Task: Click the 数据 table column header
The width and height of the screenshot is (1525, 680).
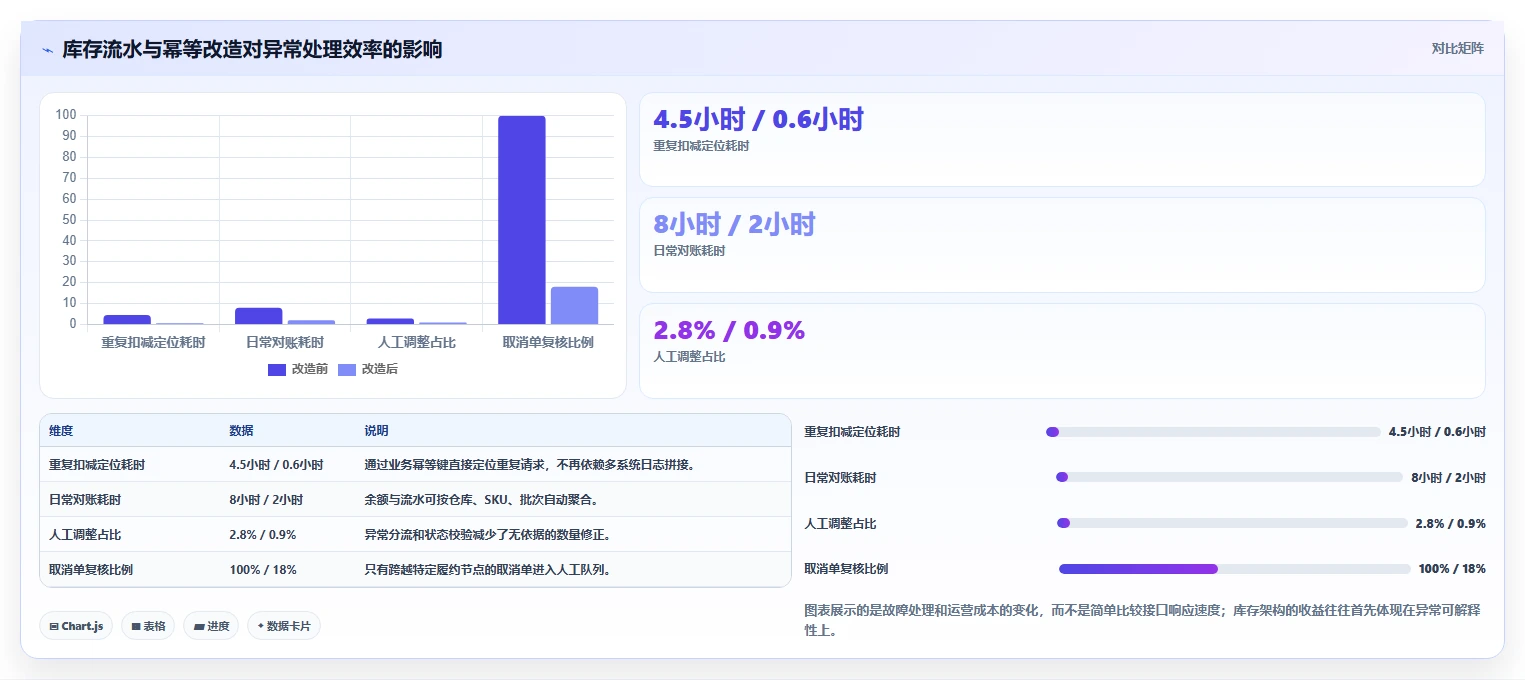Action: point(241,431)
